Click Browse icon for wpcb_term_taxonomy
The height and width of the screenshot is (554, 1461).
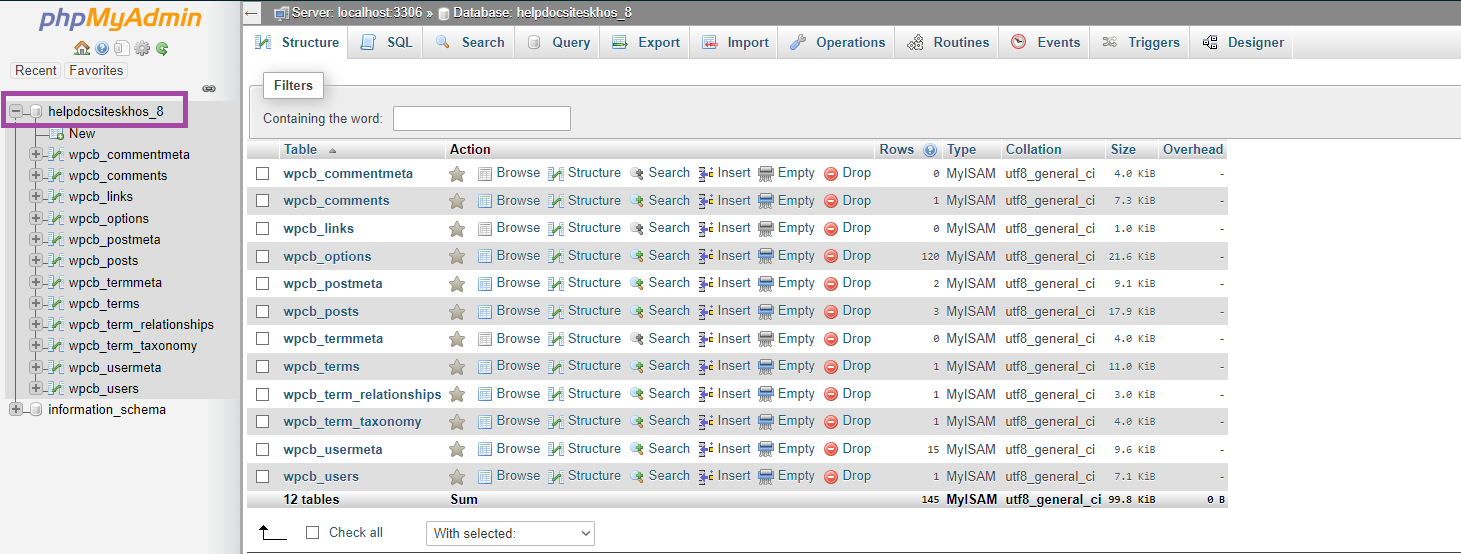[485, 421]
